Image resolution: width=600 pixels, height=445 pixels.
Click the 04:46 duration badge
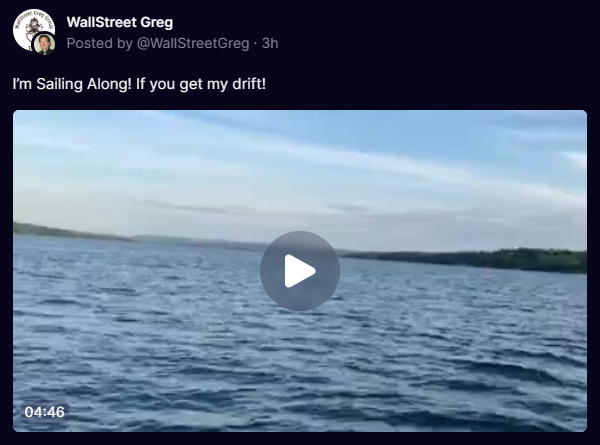pos(44,412)
